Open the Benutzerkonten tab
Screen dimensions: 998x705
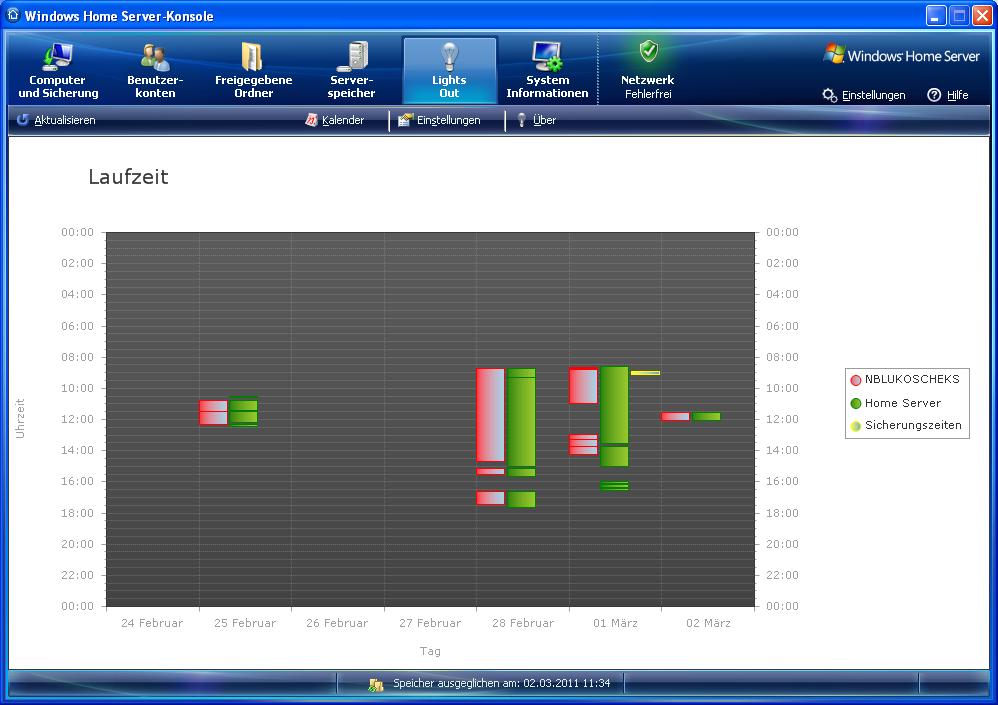[x=155, y=71]
